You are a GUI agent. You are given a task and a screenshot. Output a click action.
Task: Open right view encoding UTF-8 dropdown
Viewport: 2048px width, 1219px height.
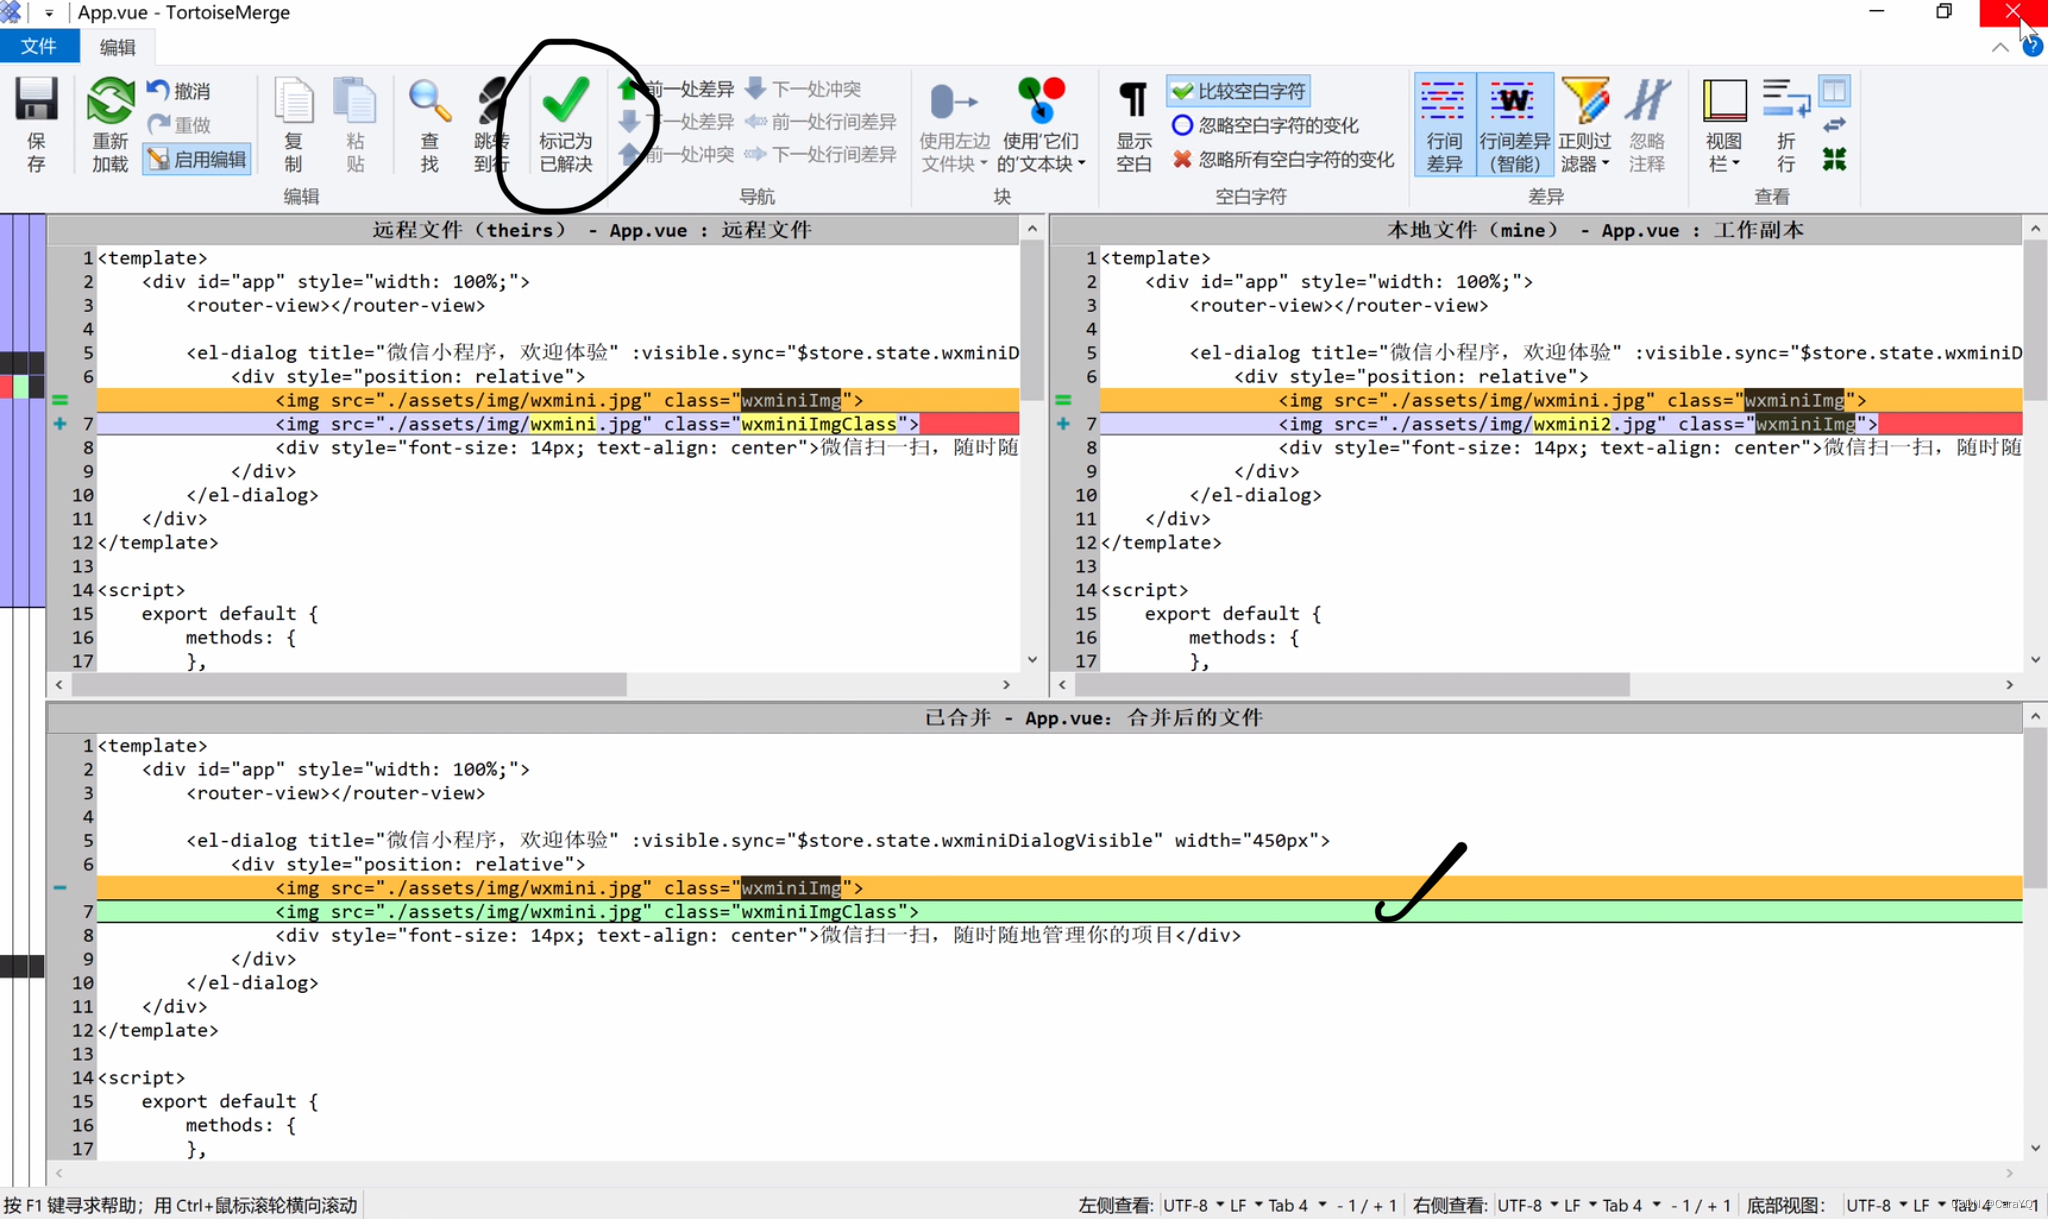[x=1526, y=1205]
